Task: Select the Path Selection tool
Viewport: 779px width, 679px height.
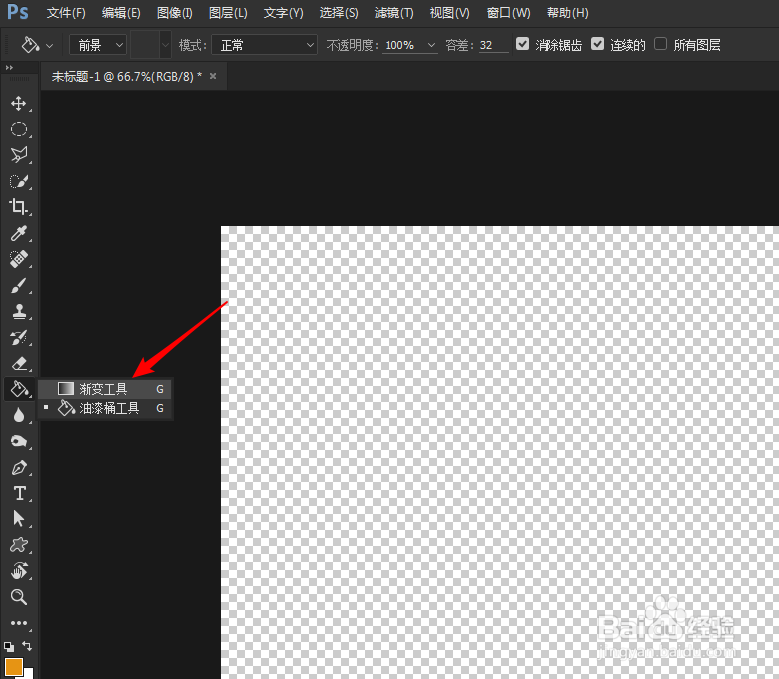Action: click(19, 519)
